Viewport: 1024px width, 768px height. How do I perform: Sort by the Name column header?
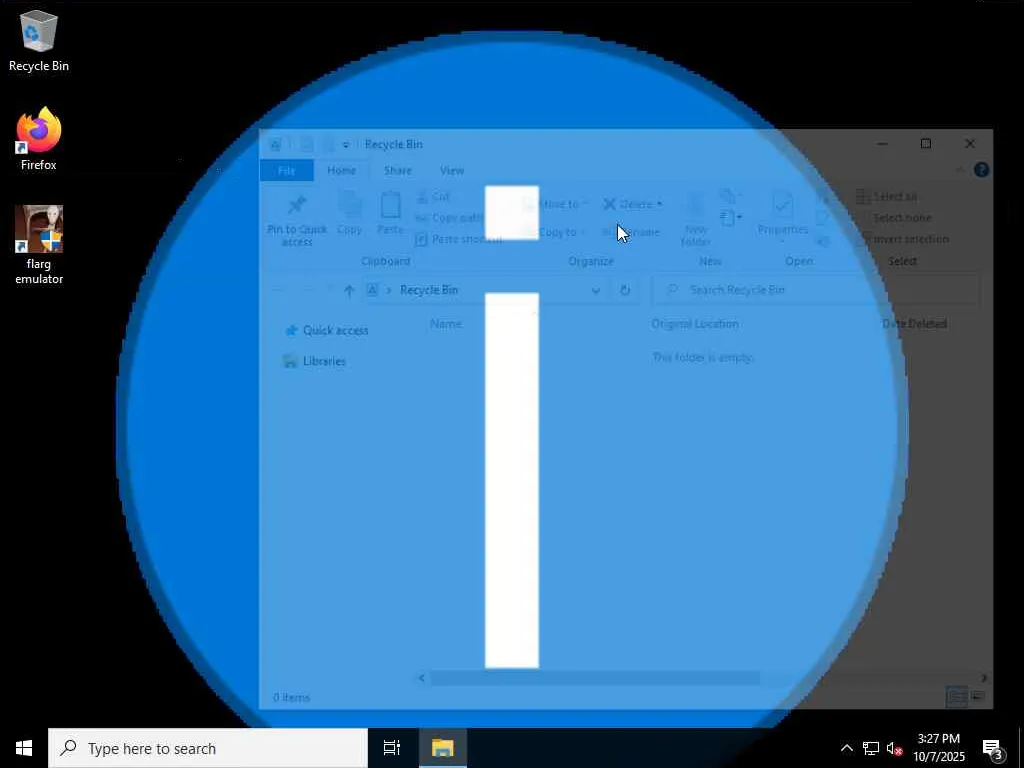pos(446,324)
